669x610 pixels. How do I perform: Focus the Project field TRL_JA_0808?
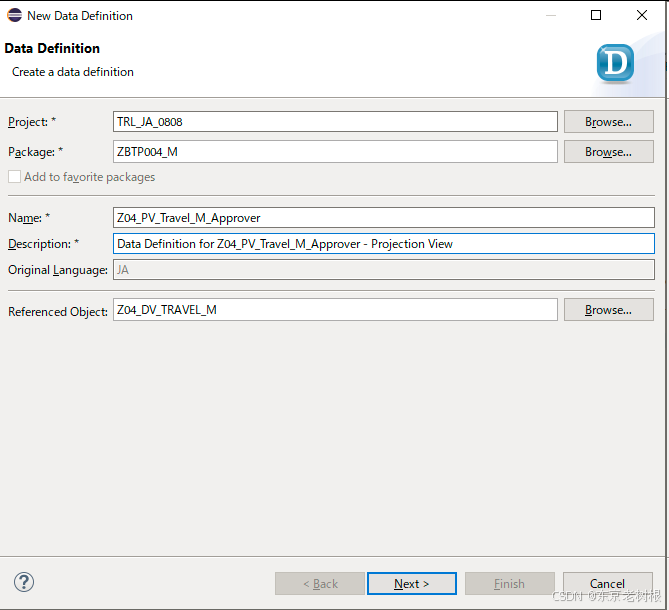coord(335,122)
